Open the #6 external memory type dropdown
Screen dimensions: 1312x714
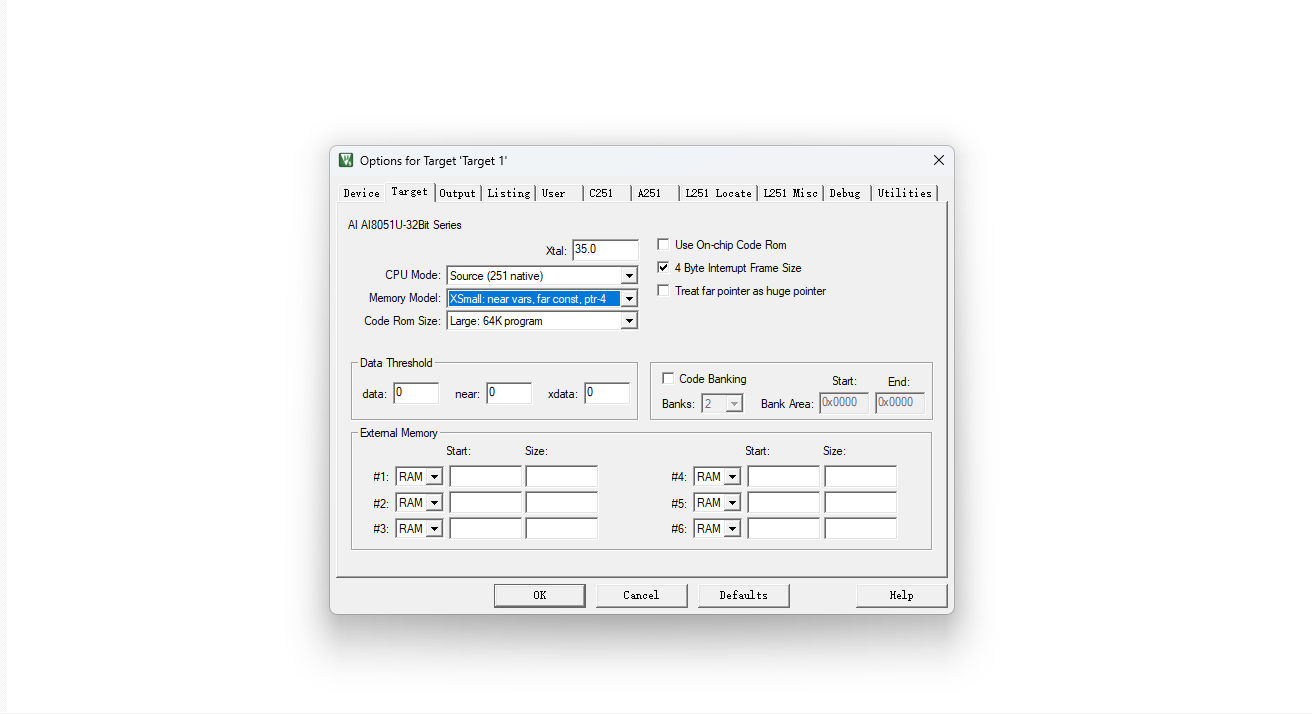click(x=732, y=529)
